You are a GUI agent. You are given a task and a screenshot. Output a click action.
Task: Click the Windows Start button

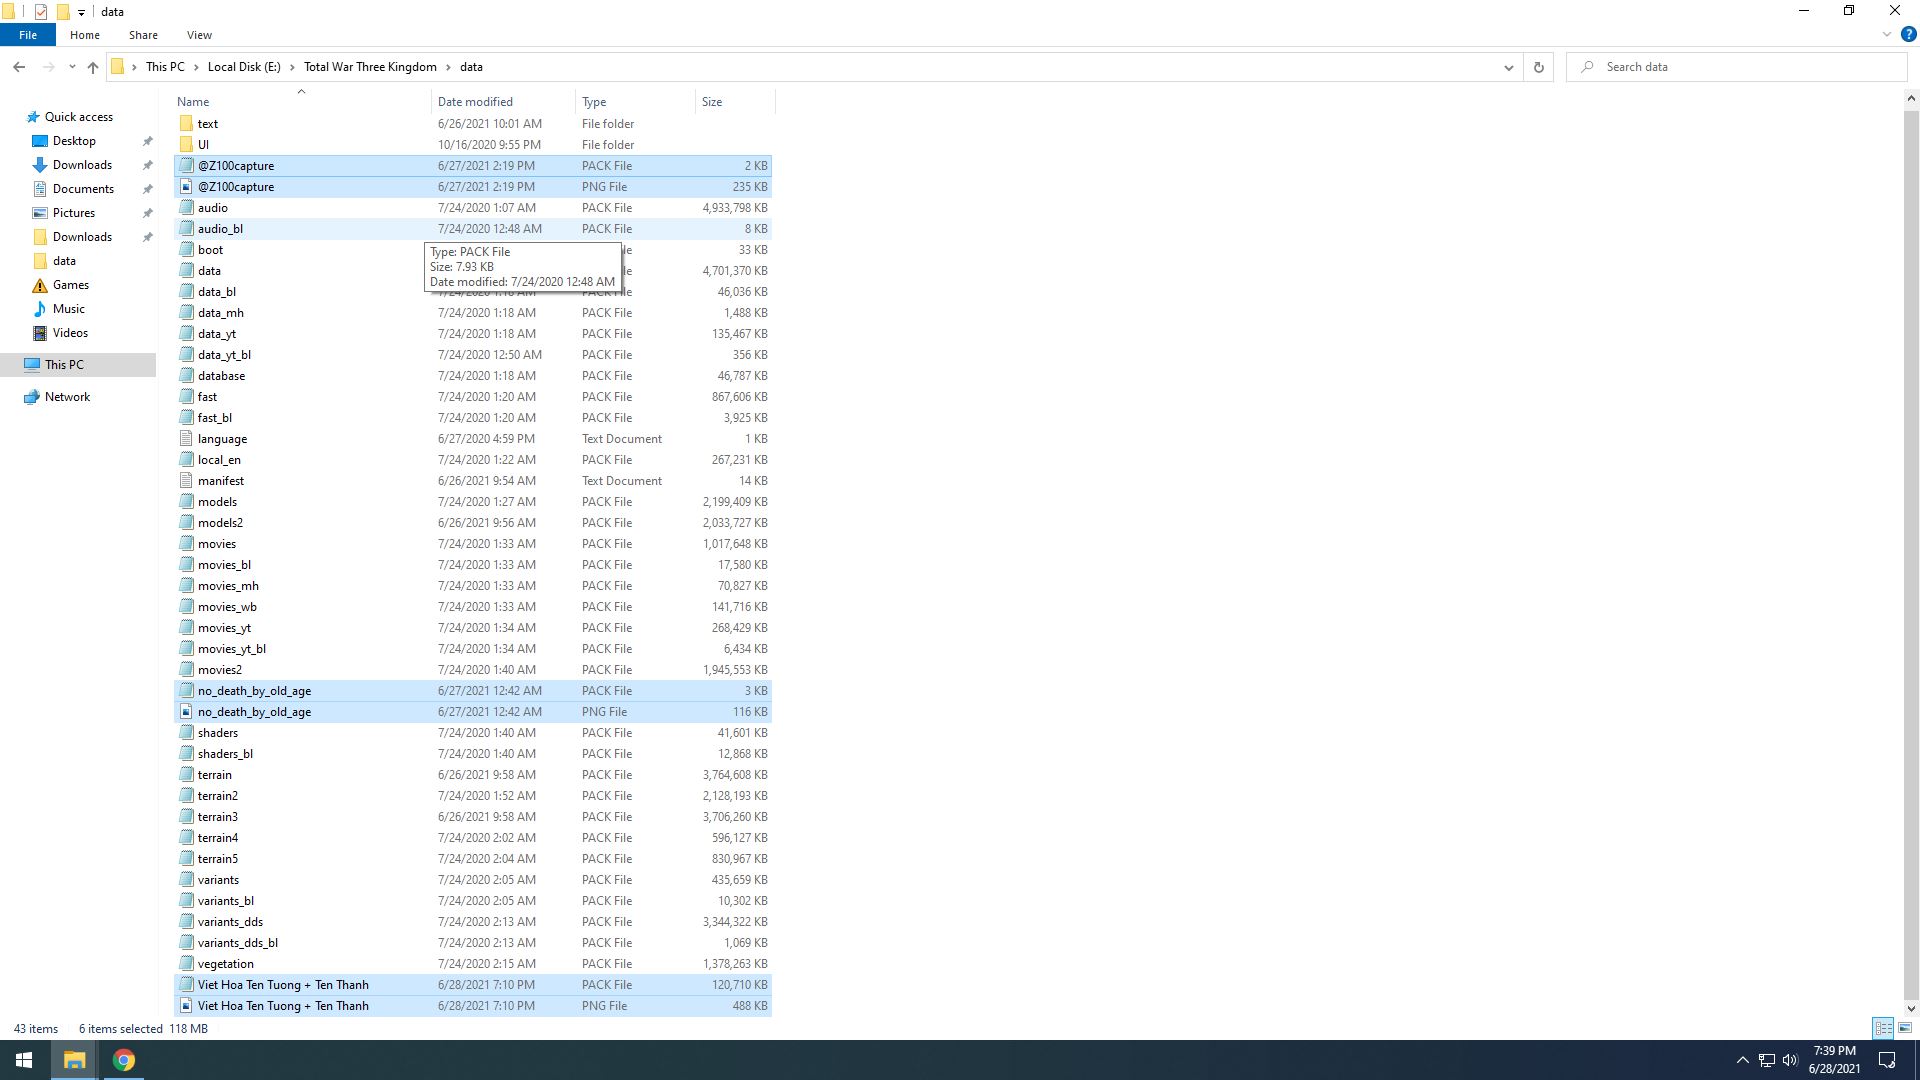point(24,1060)
